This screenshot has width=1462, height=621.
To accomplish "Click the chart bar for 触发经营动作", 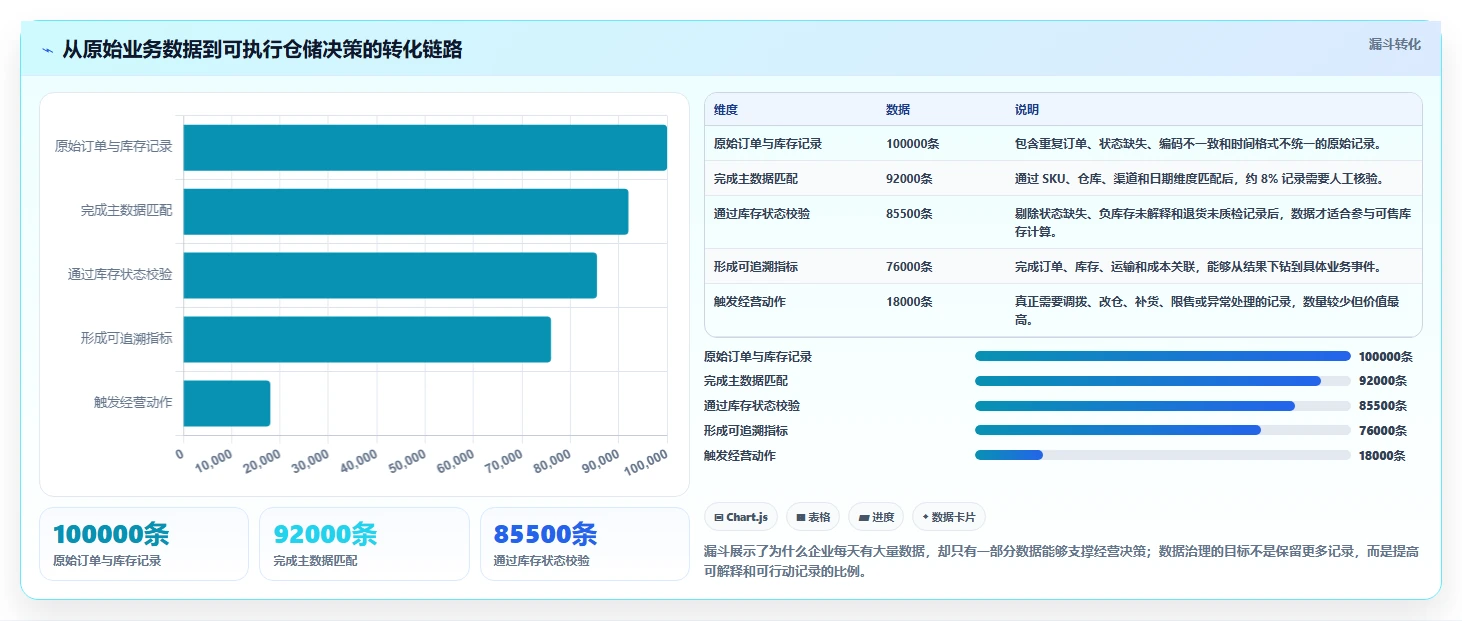I will pyautogui.click(x=227, y=403).
